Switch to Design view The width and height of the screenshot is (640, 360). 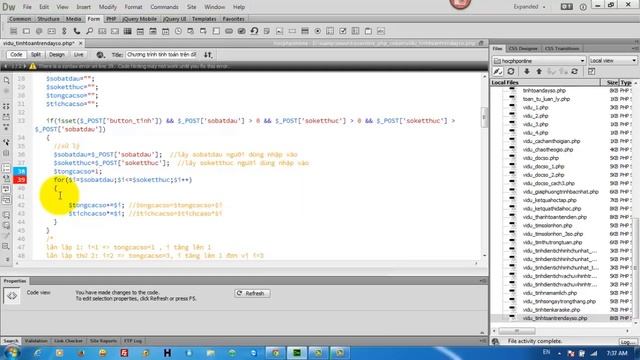click(x=57, y=55)
